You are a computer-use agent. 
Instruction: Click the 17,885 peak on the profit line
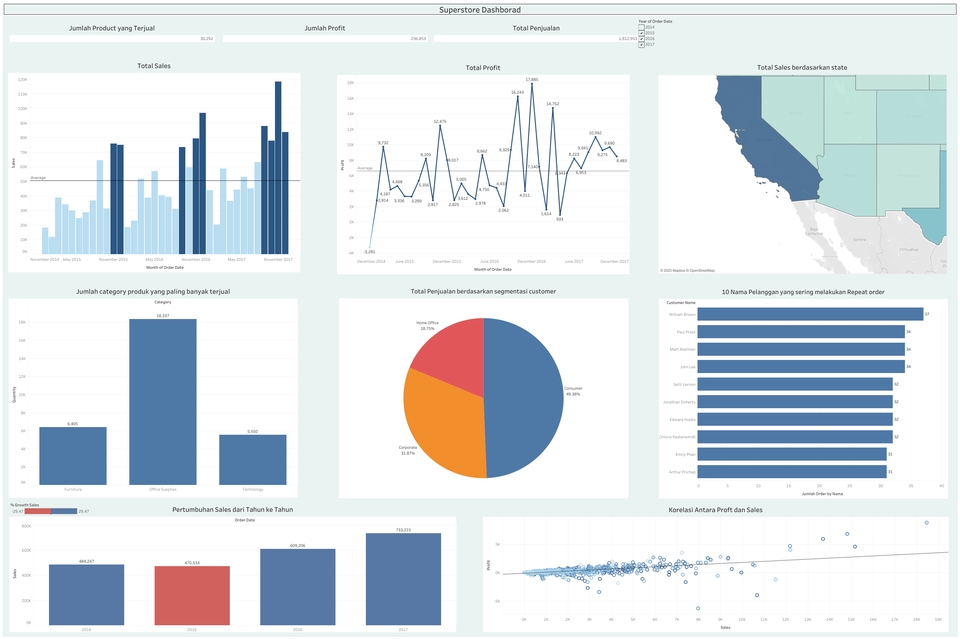click(x=532, y=82)
